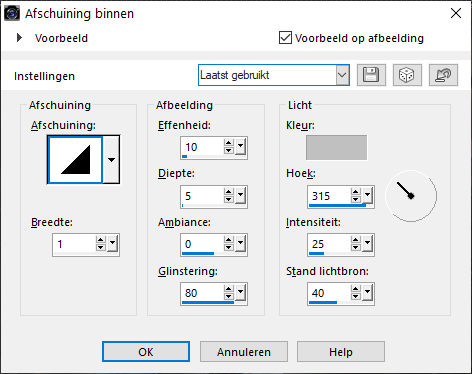
Task: Click the randomize parameters dice icon
Action: 407,75
